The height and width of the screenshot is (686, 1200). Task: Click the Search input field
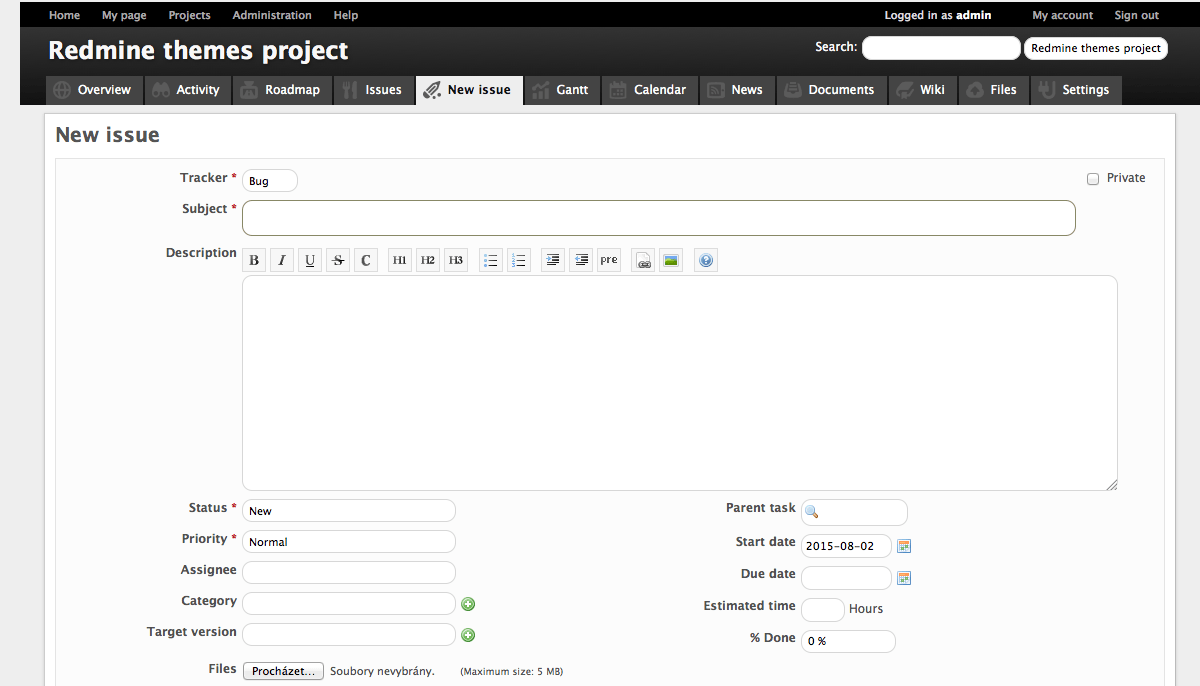coord(941,48)
